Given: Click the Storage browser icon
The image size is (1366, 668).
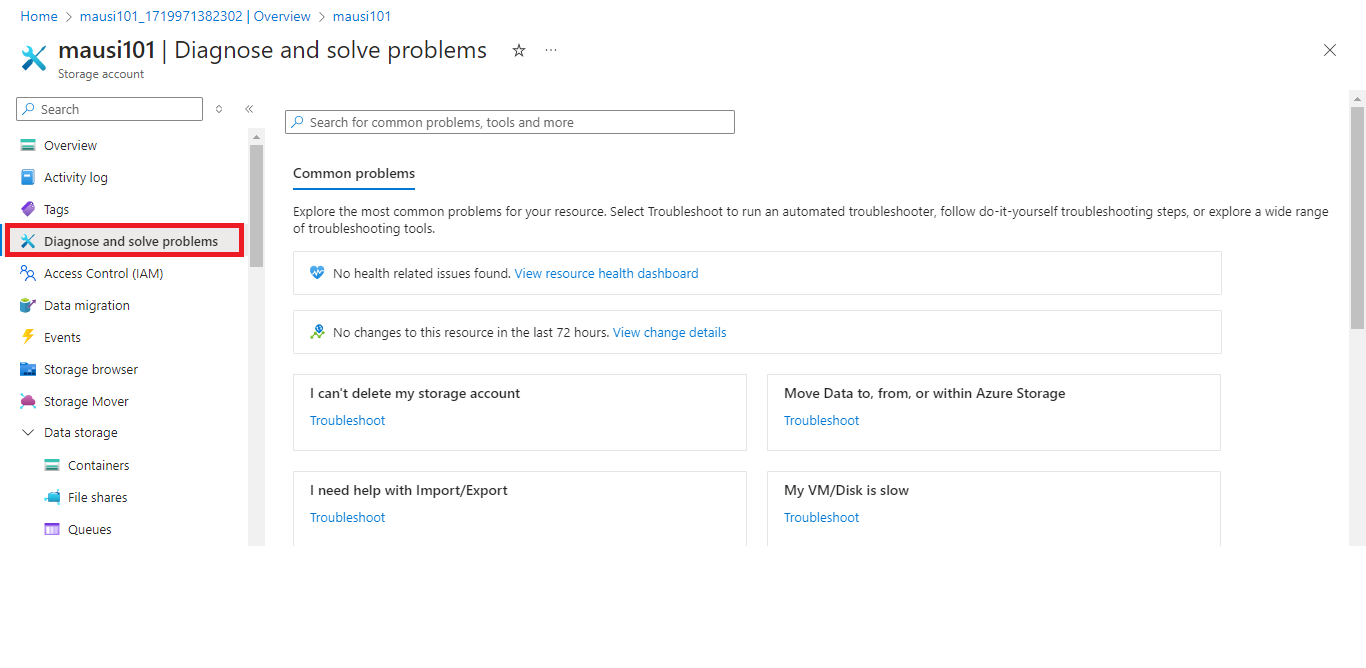Looking at the screenshot, I should click(x=28, y=369).
